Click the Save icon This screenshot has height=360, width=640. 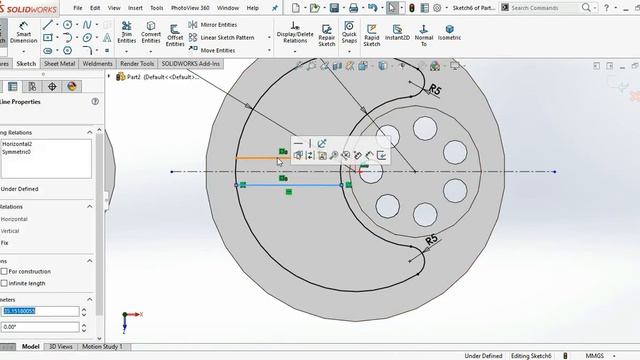point(334,8)
